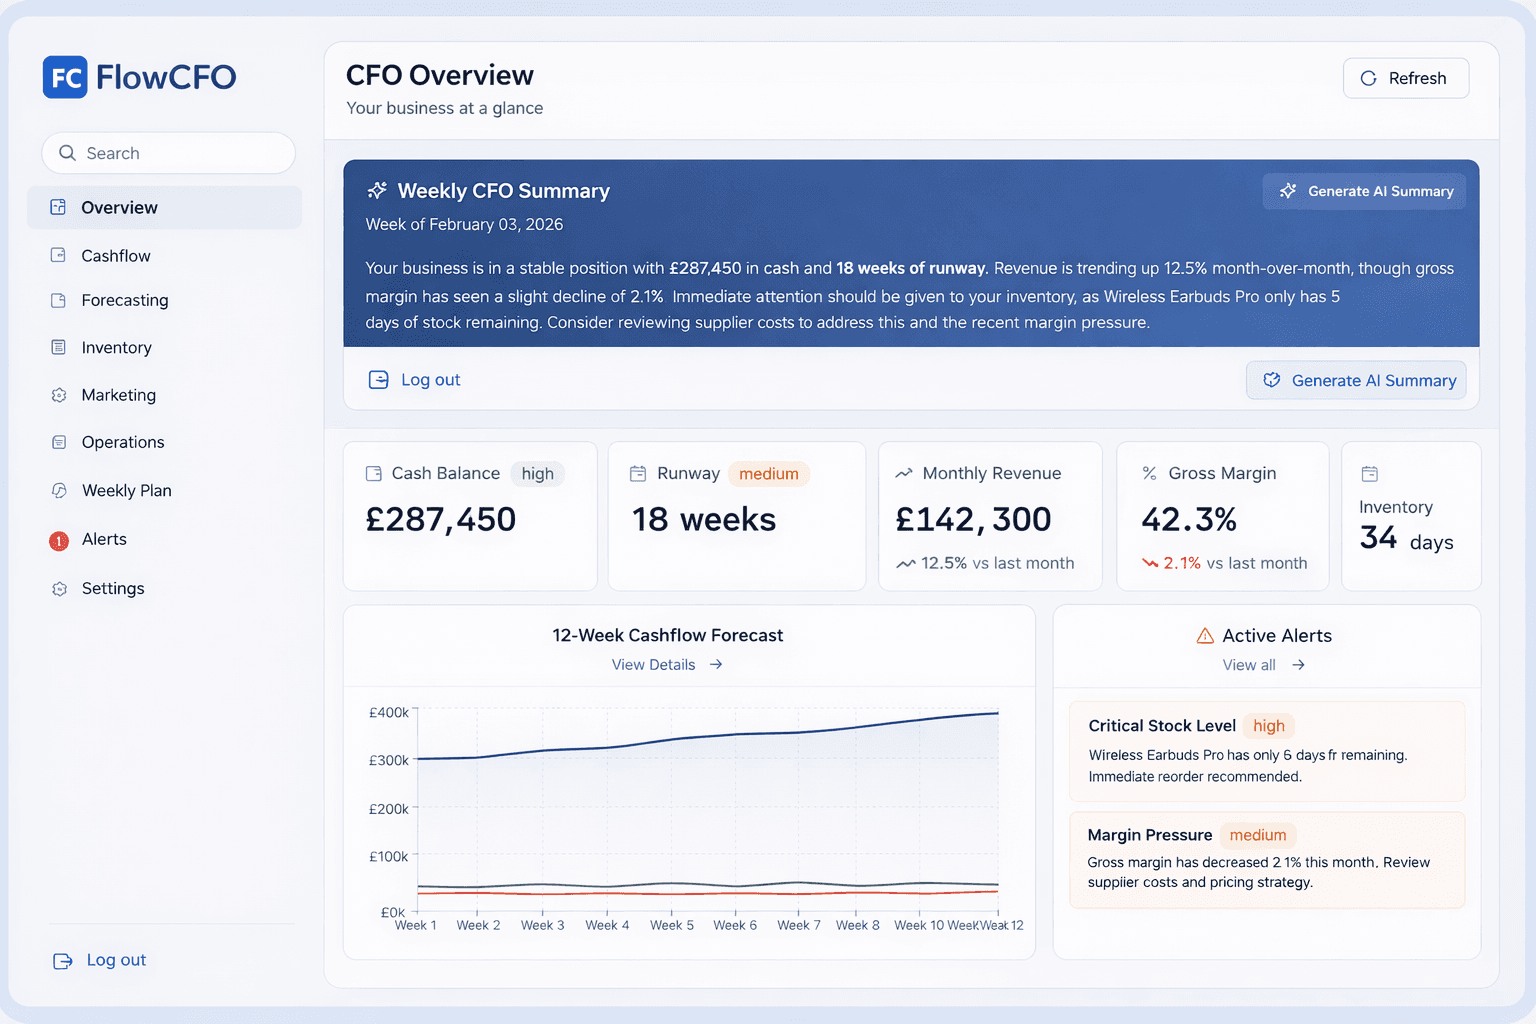Click the Marketing sidebar icon
Viewport: 1536px width, 1024px height.
click(x=59, y=395)
